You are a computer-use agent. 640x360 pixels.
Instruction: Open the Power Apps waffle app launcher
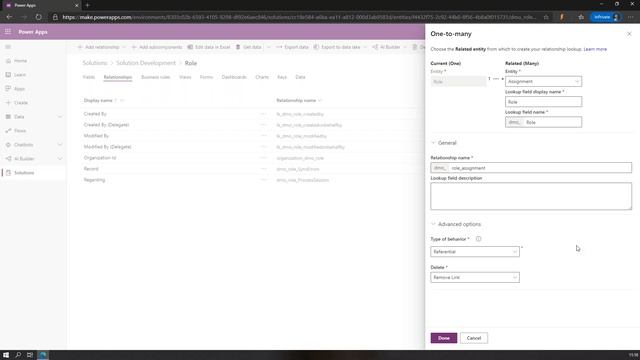click(x=8, y=31)
